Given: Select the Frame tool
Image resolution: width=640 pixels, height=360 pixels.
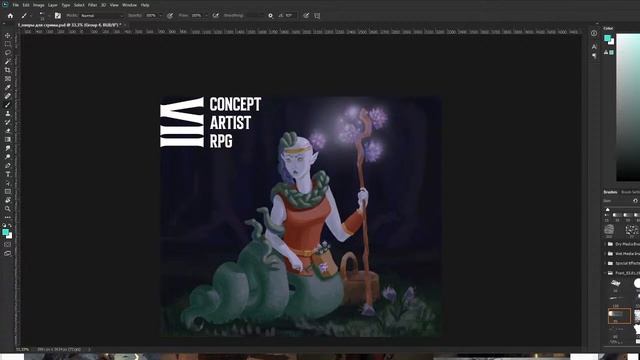Looking at the screenshot, I should (7, 79).
